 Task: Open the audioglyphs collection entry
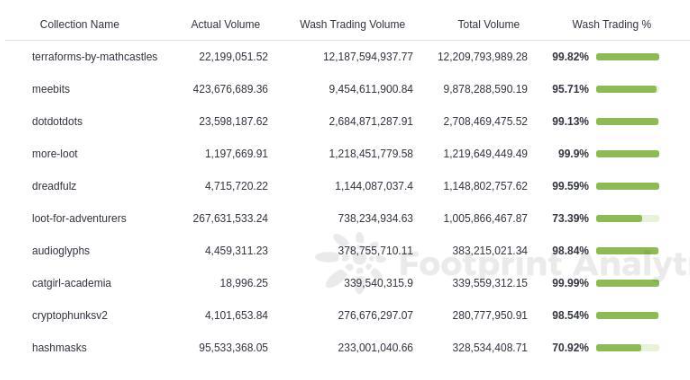(x=61, y=251)
